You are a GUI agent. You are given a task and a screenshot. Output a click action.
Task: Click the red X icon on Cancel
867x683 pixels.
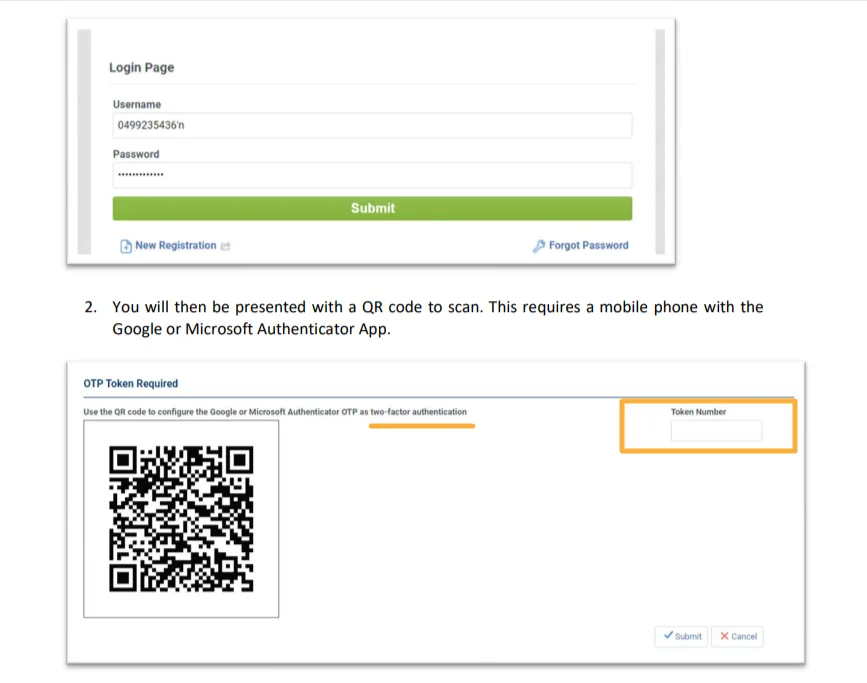724,636
